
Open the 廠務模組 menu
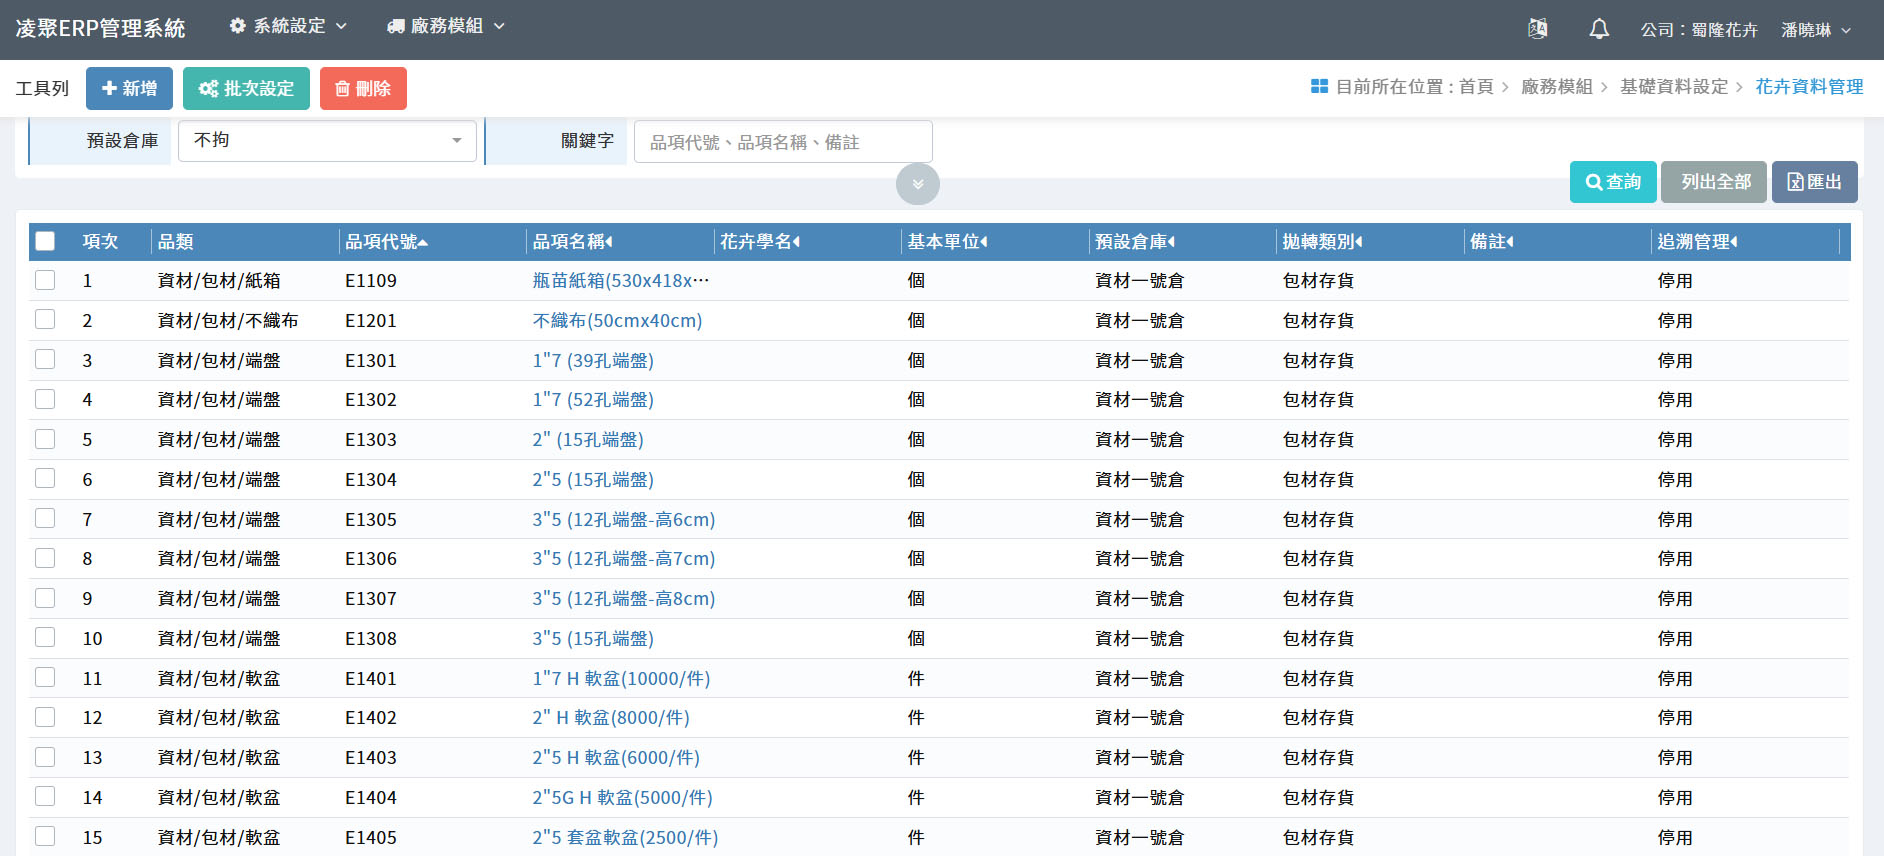[446, 26]
